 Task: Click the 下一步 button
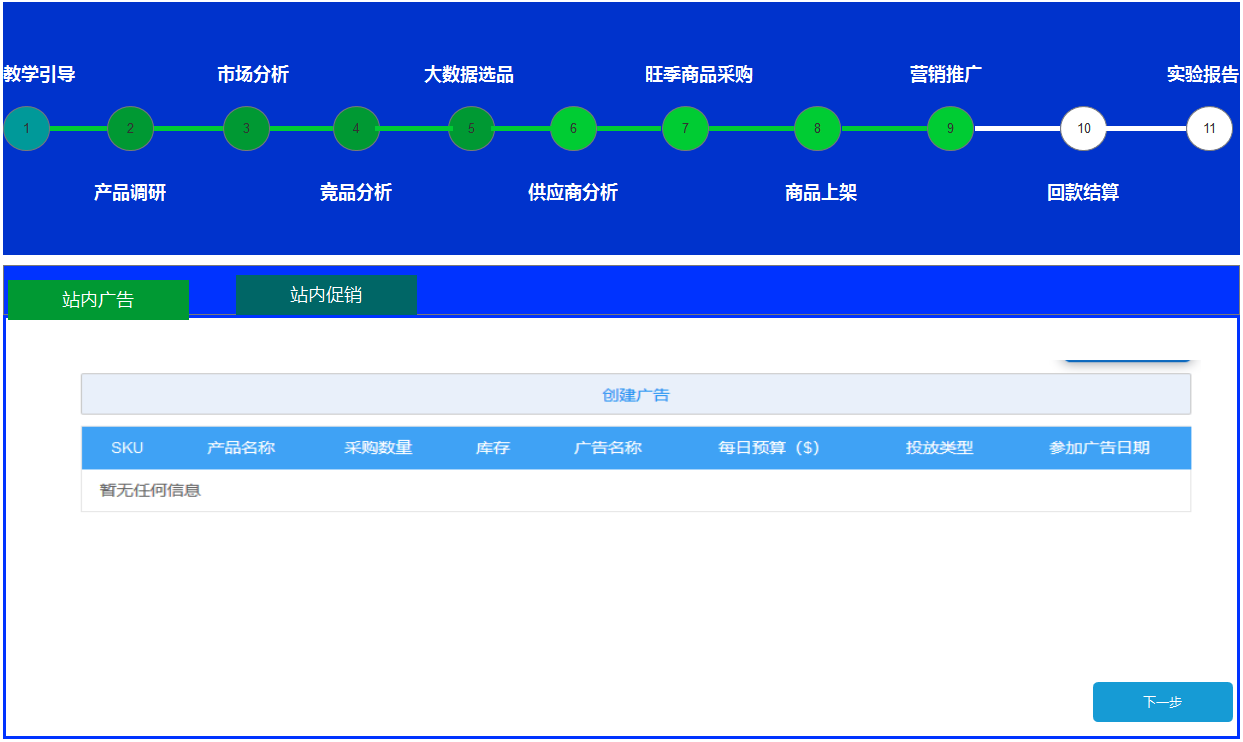1162,702
